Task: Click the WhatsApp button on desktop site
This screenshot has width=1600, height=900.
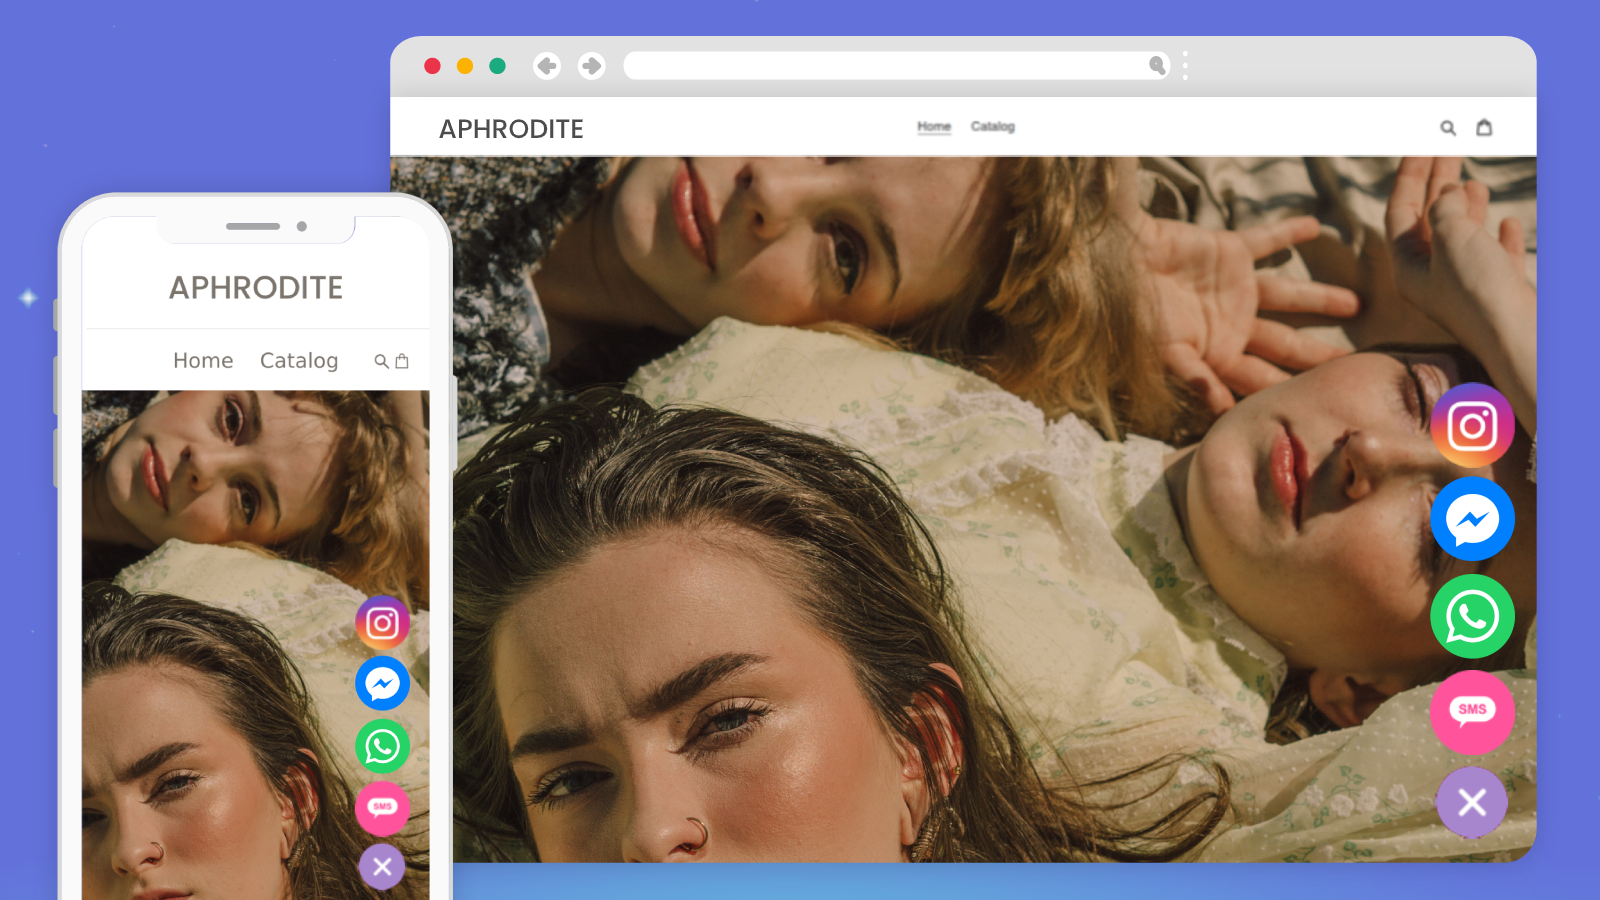Action: point(1472,616)
